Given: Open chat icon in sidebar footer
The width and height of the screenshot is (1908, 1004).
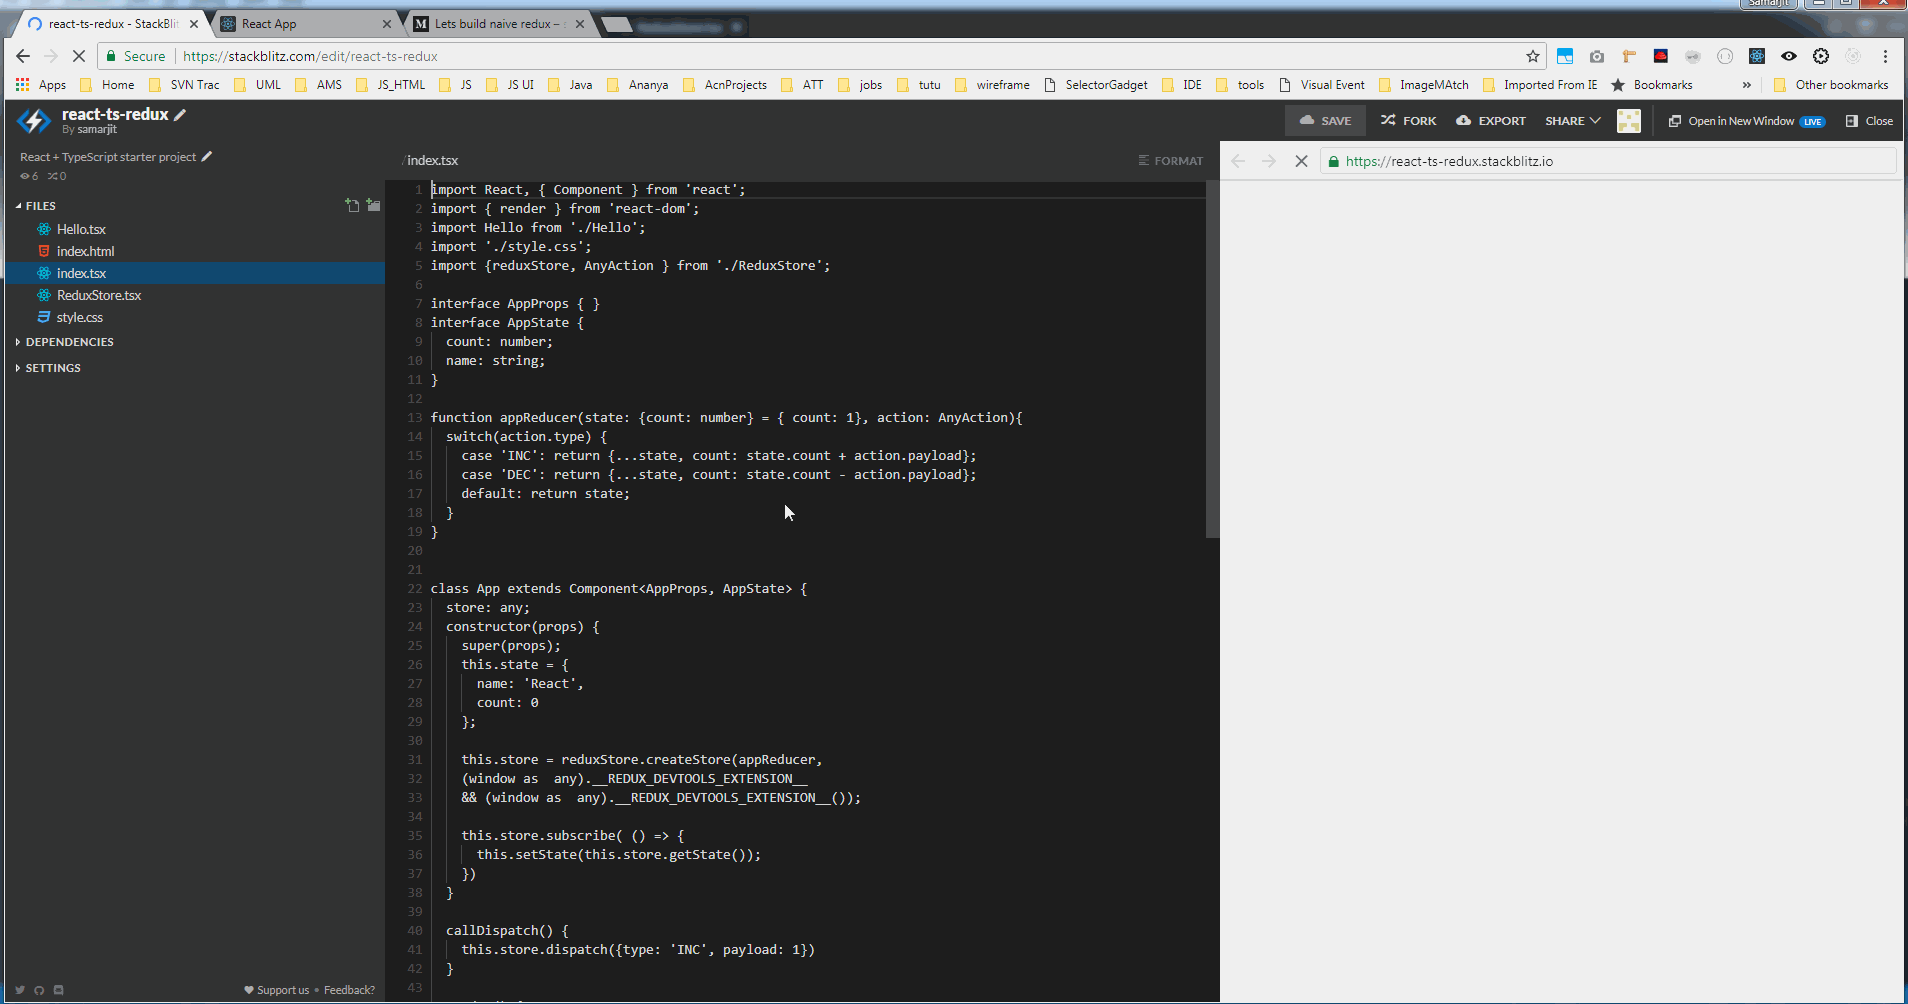Looking at the screenshot, I should (x=59, y=990).
